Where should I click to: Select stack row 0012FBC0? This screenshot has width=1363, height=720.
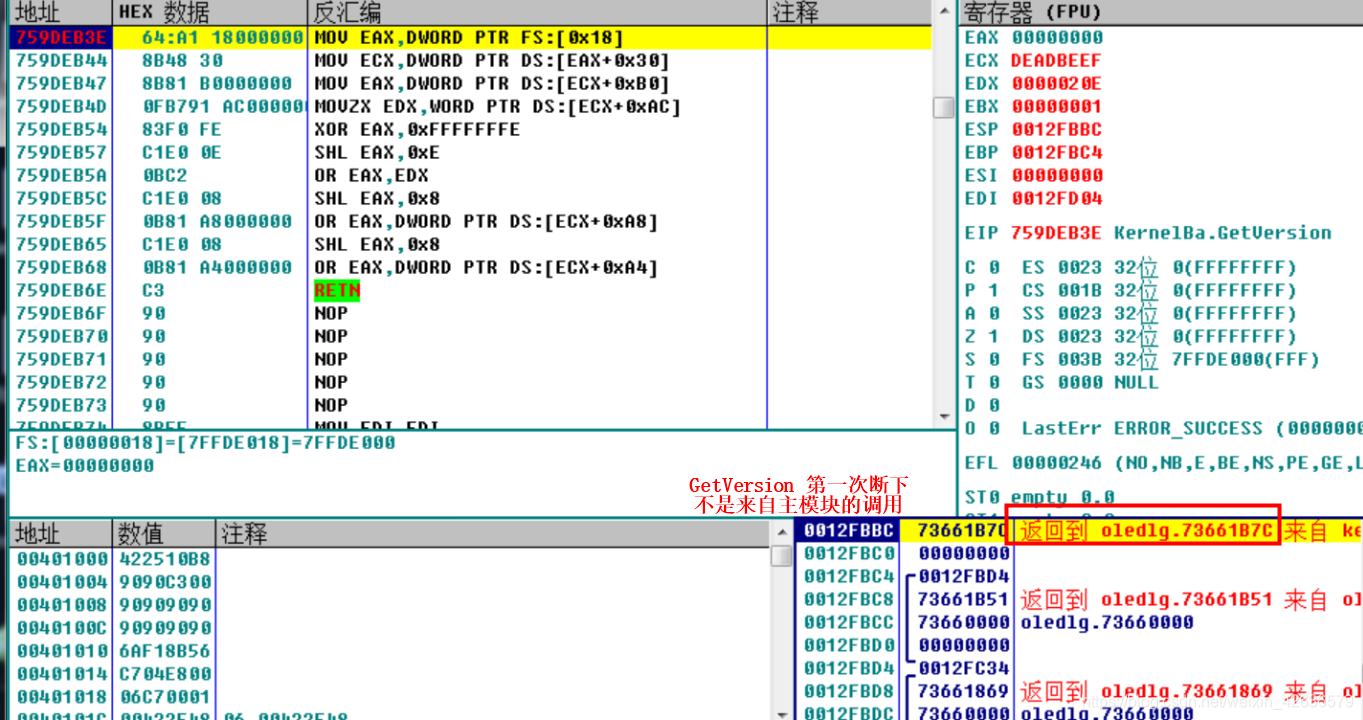tap(1080, 554)
